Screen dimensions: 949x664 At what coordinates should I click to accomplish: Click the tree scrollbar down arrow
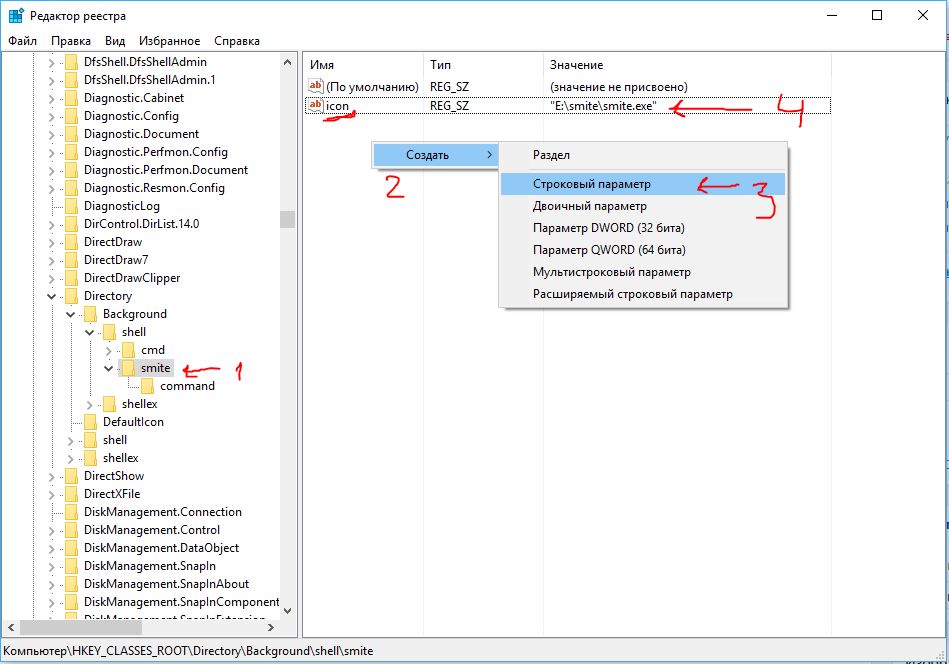pyautogui.click(x=287, y=611)
